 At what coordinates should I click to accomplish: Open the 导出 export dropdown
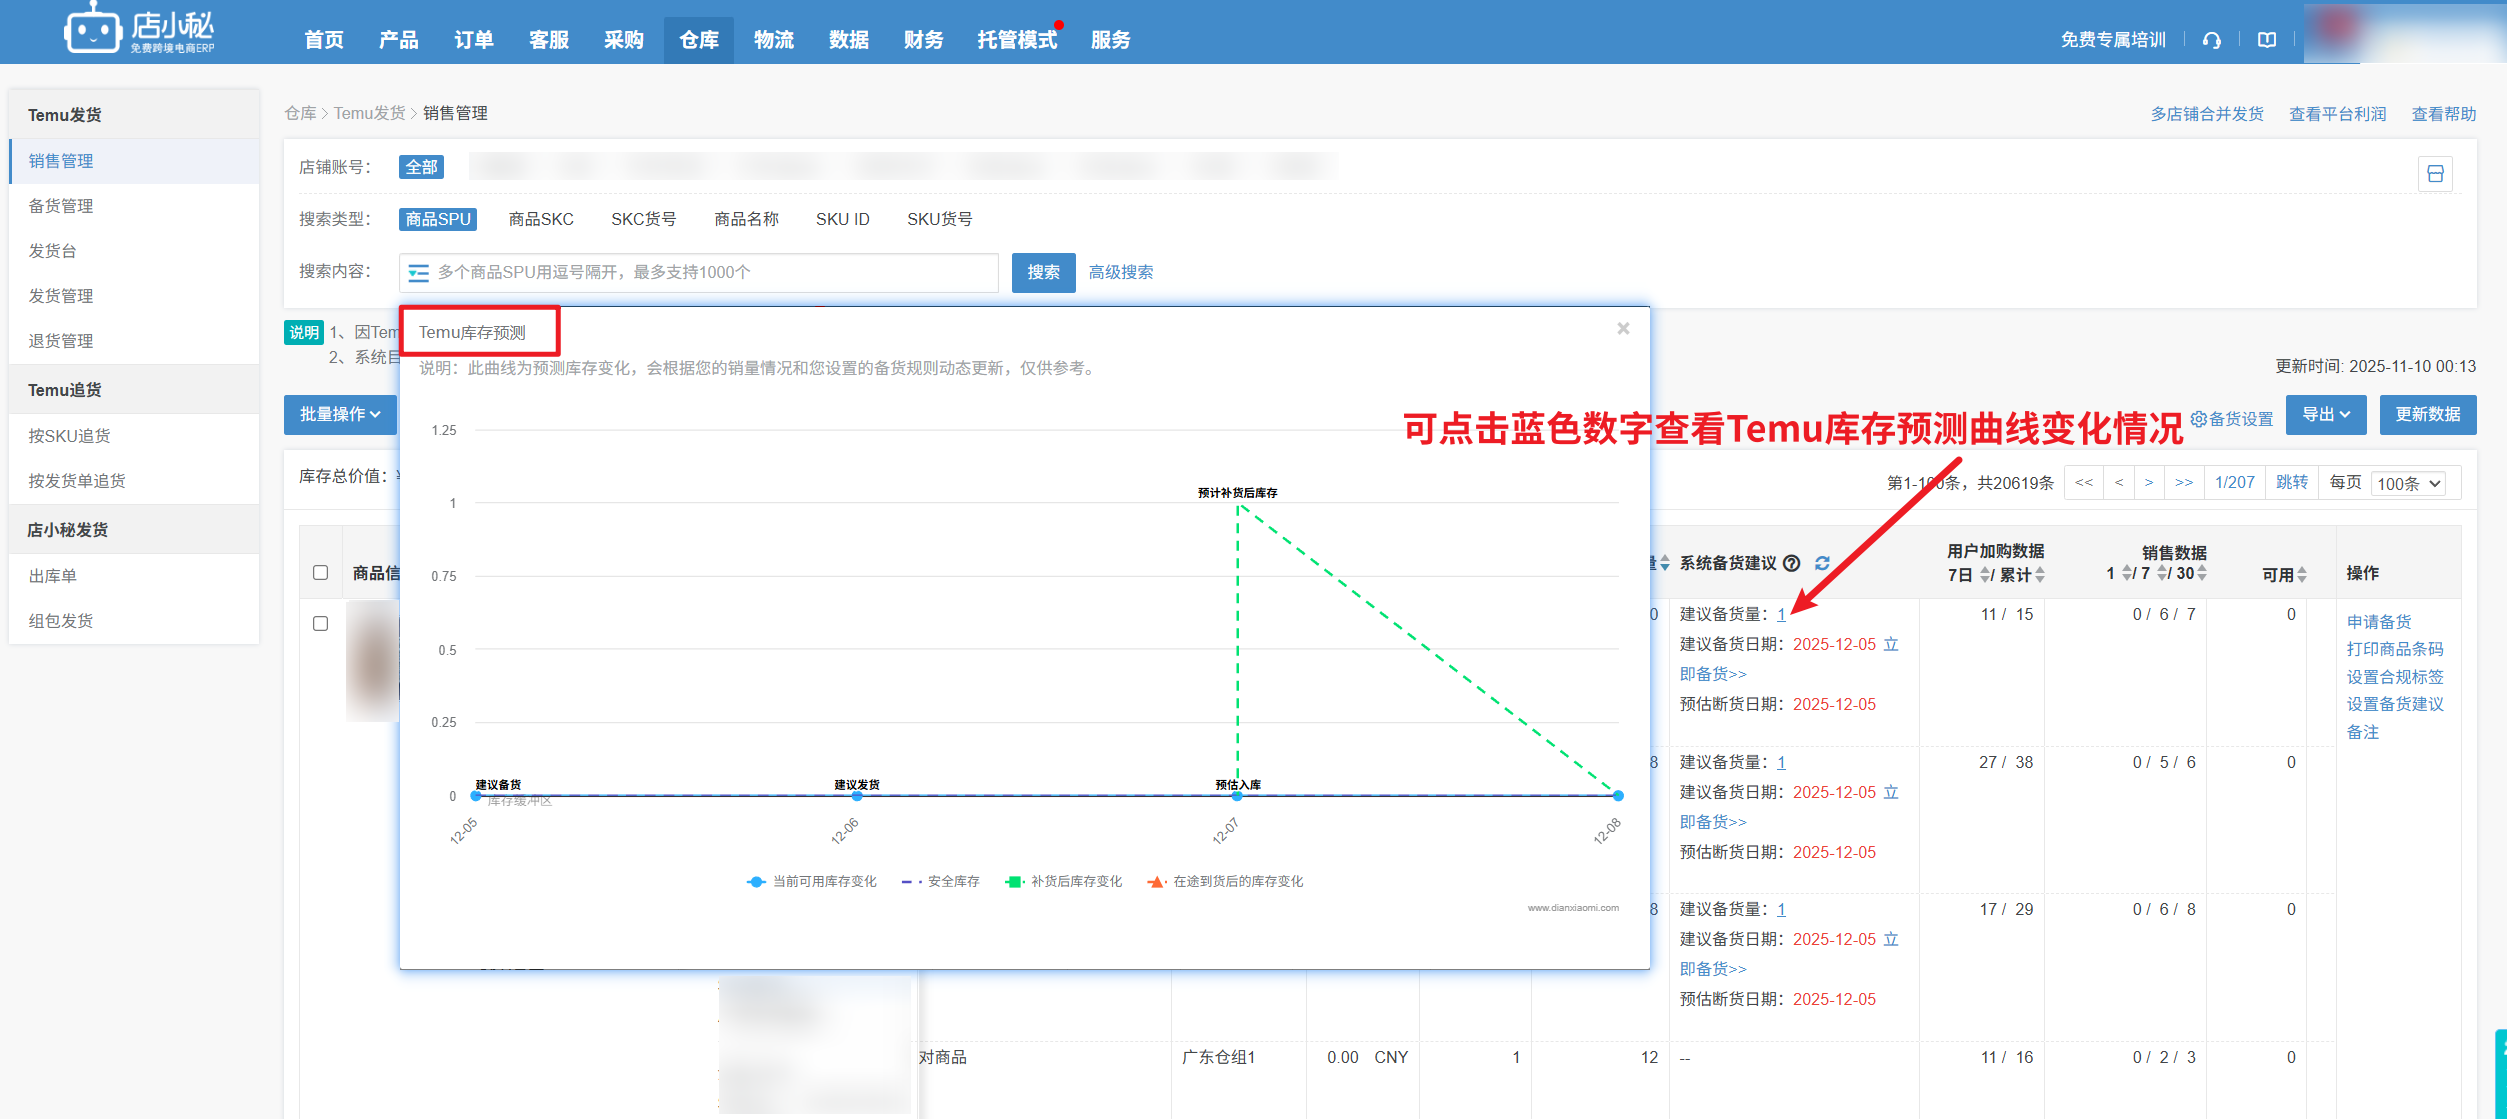2325,414
